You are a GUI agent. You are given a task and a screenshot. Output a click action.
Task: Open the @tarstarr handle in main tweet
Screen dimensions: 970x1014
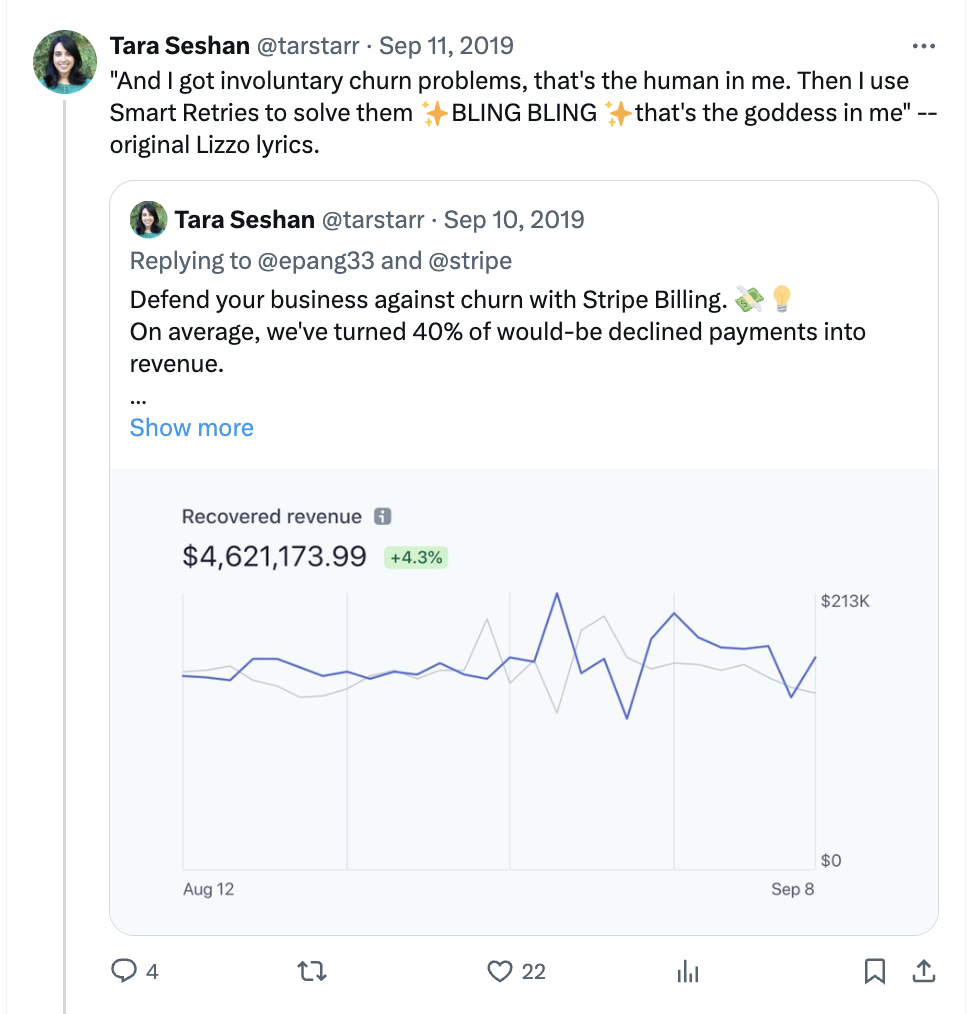308,46
